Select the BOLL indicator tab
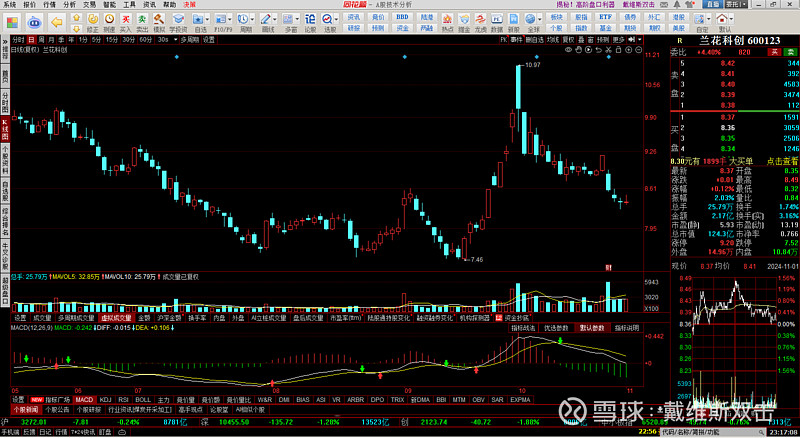This screenshot has height=438, width=800. 143,400
